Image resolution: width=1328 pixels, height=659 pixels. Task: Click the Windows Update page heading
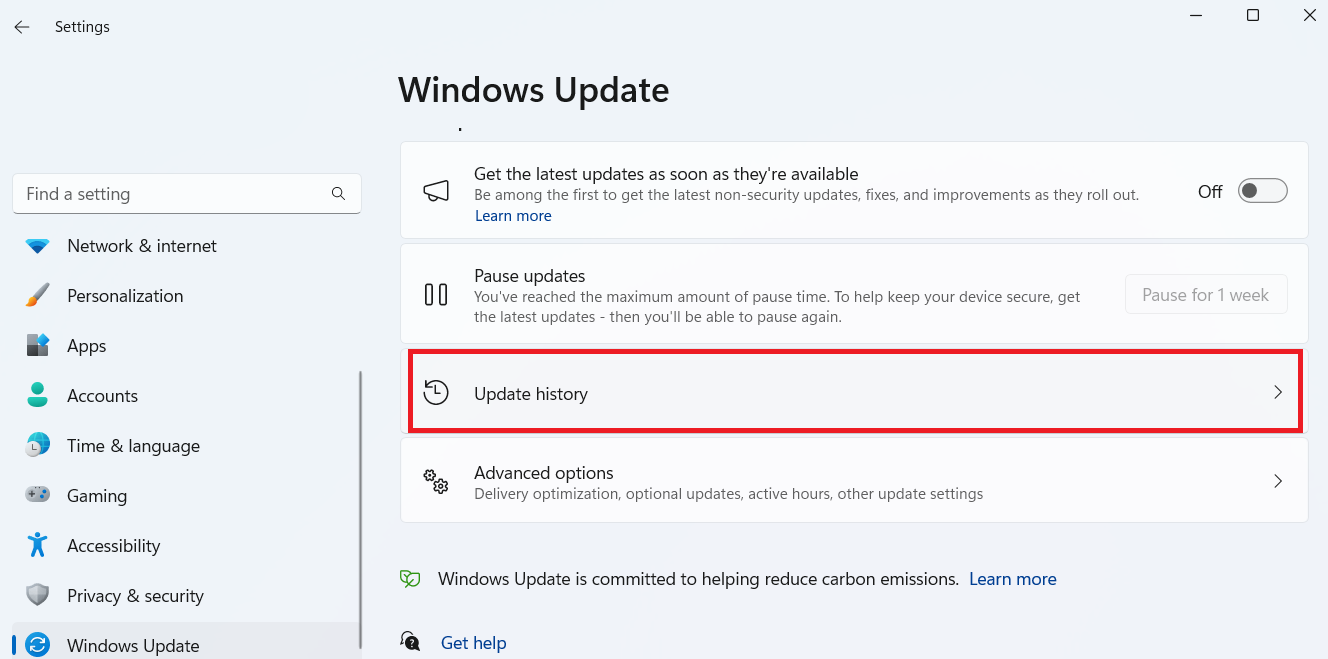coord(534,90)
